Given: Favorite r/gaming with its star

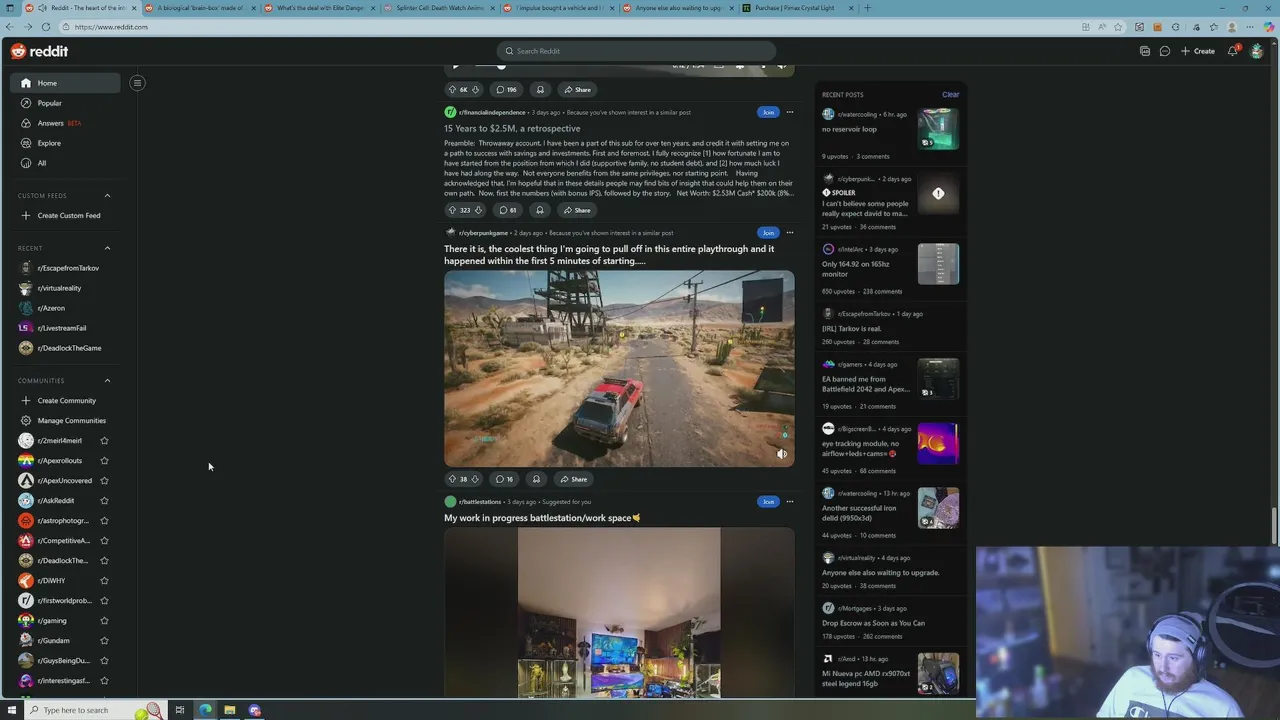Looking at the screenshot, I should 104,620.
